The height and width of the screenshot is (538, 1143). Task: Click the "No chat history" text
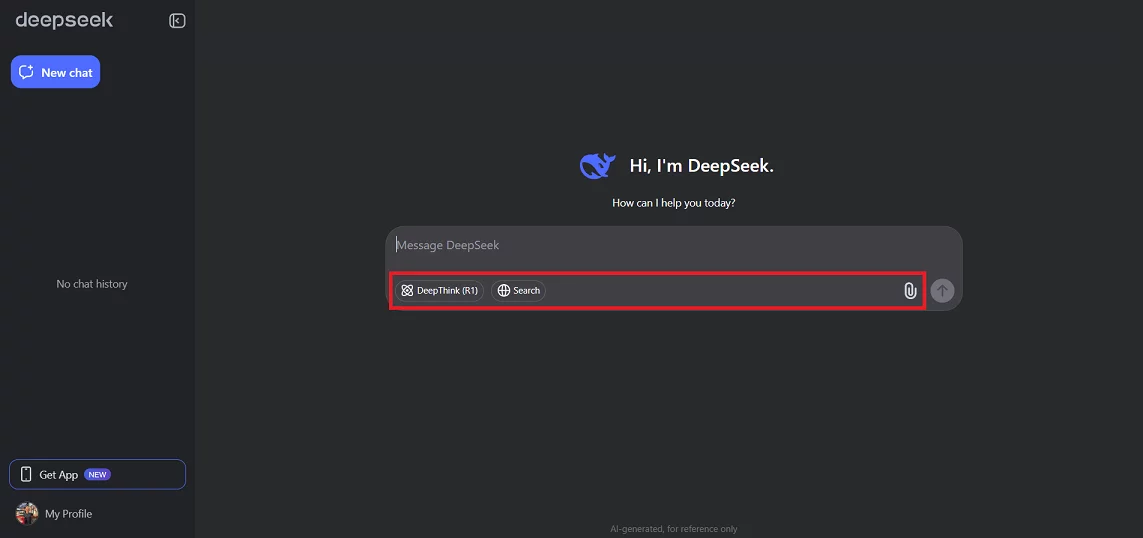92,284
